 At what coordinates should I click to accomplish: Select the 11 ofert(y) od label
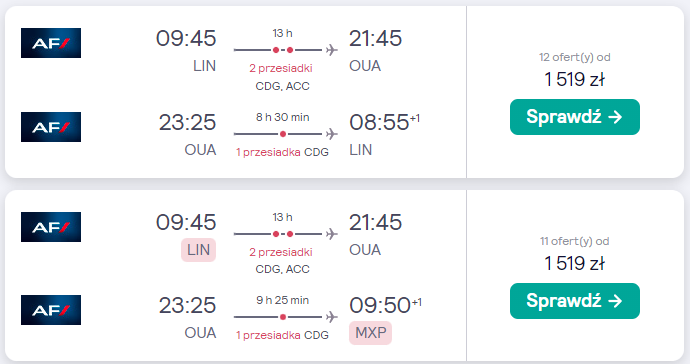(575, 241)
